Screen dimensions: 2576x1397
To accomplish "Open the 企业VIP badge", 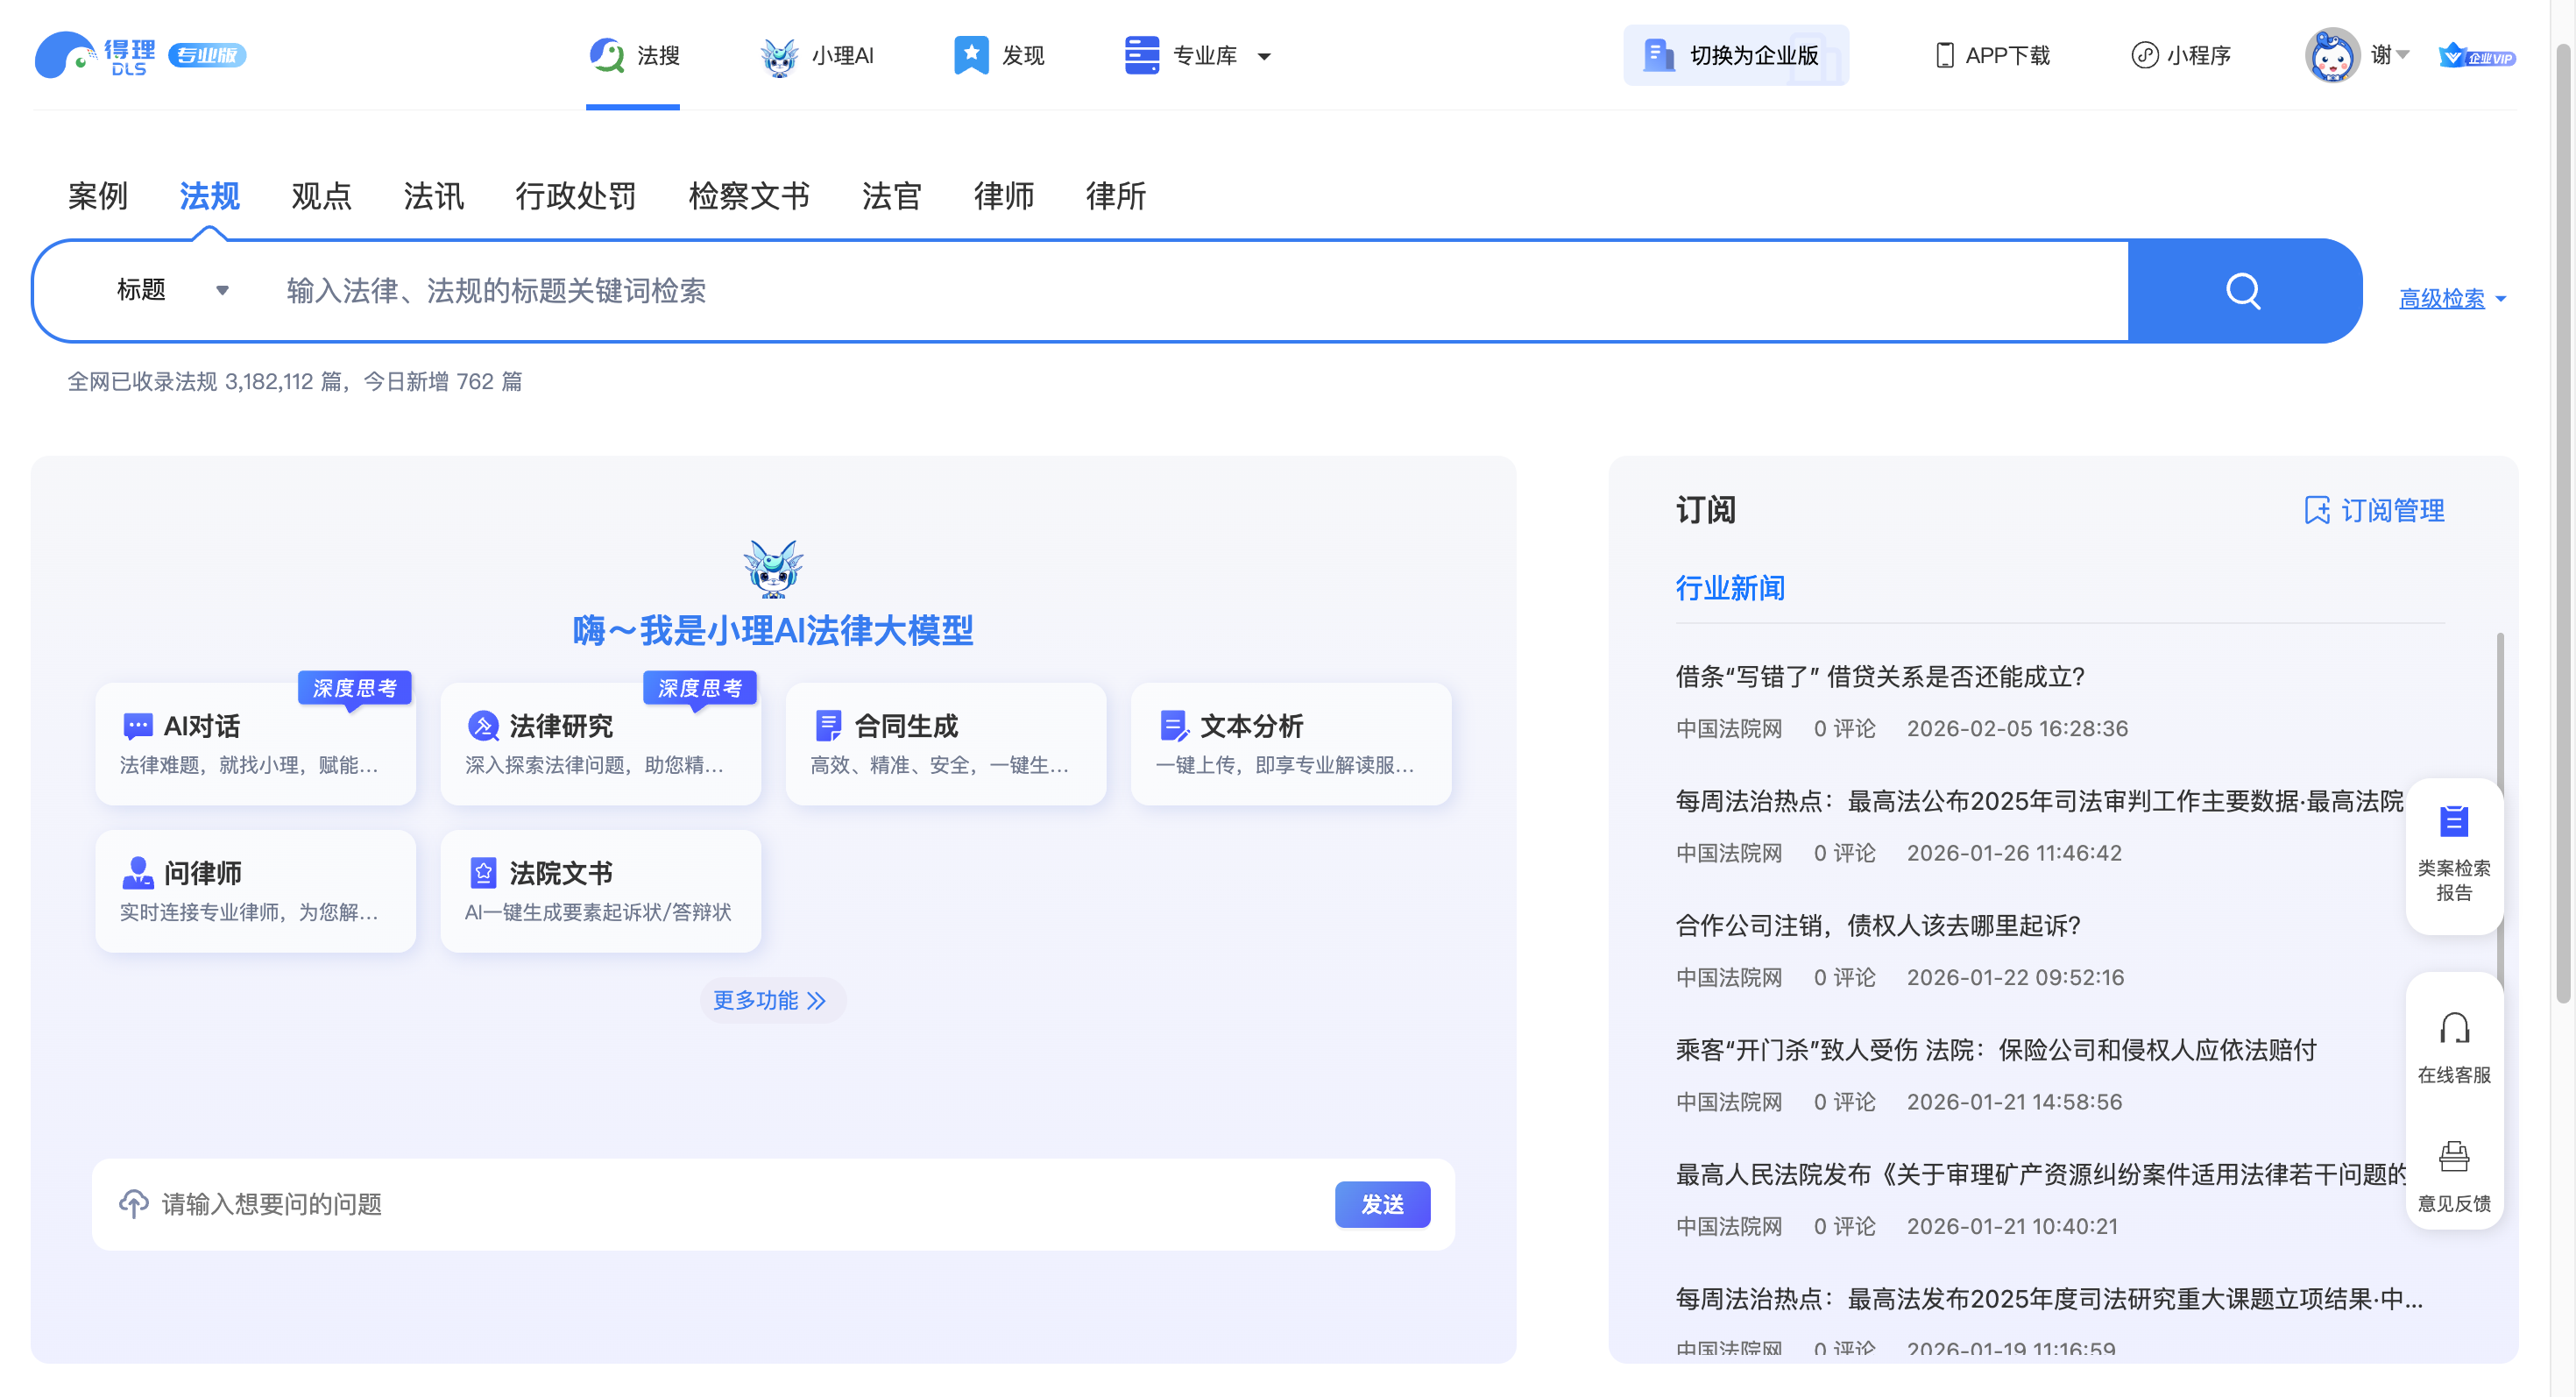I will pyautogui.click(x=2476, y=56).
